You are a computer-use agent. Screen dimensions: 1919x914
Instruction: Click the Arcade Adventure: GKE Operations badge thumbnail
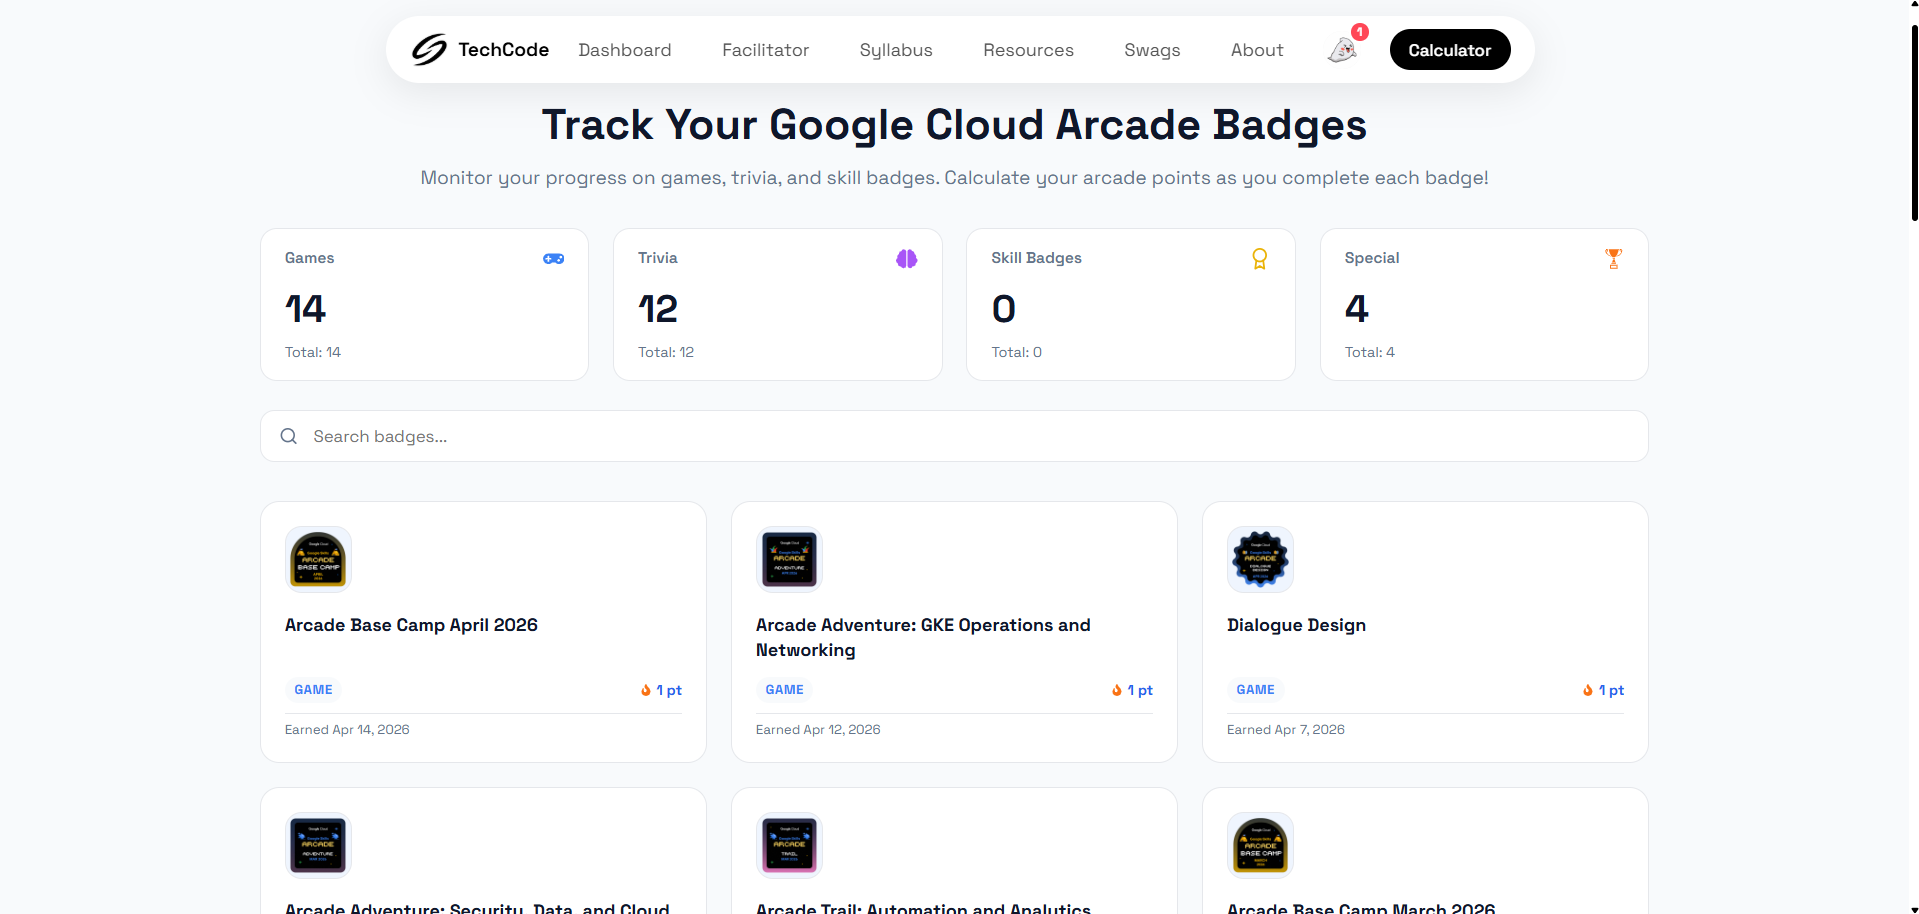click(788, 559)
